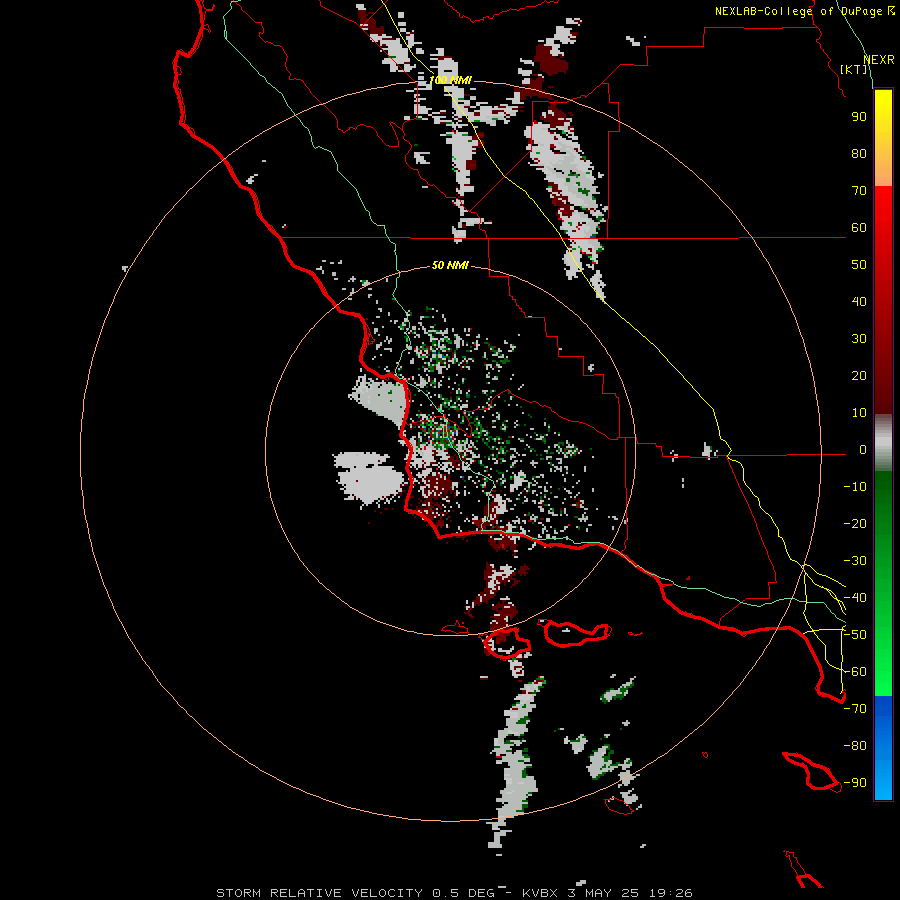
Task: Click the legend value 50
Action: pyautogui.click(x=859, y=265)
